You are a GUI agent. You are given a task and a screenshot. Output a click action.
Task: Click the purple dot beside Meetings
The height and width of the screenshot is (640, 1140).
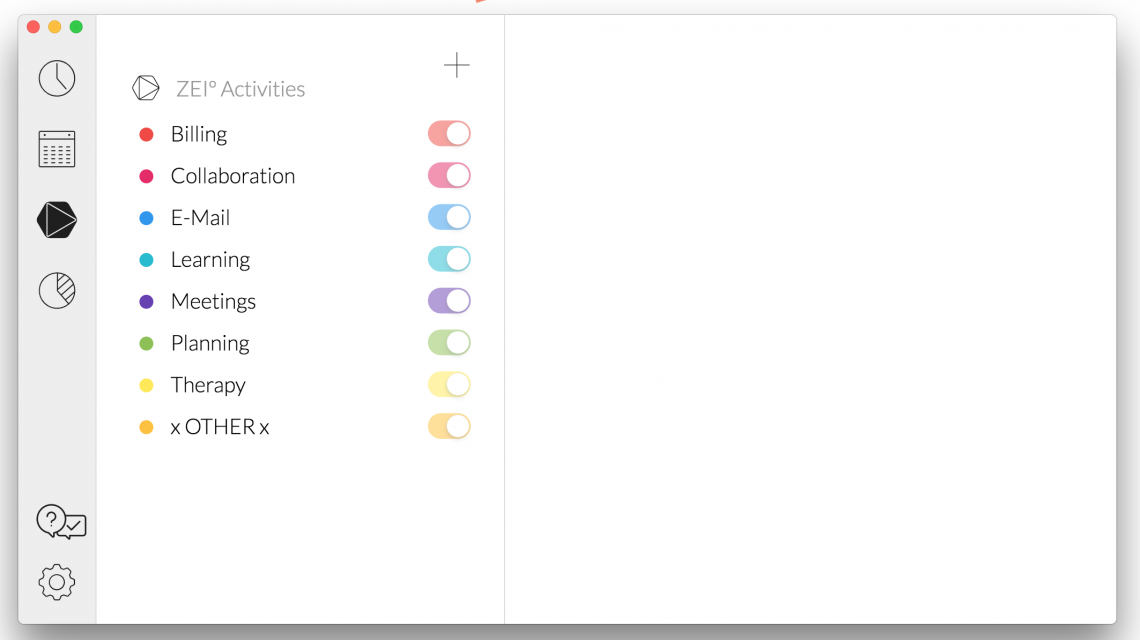[x=147, y=301]
